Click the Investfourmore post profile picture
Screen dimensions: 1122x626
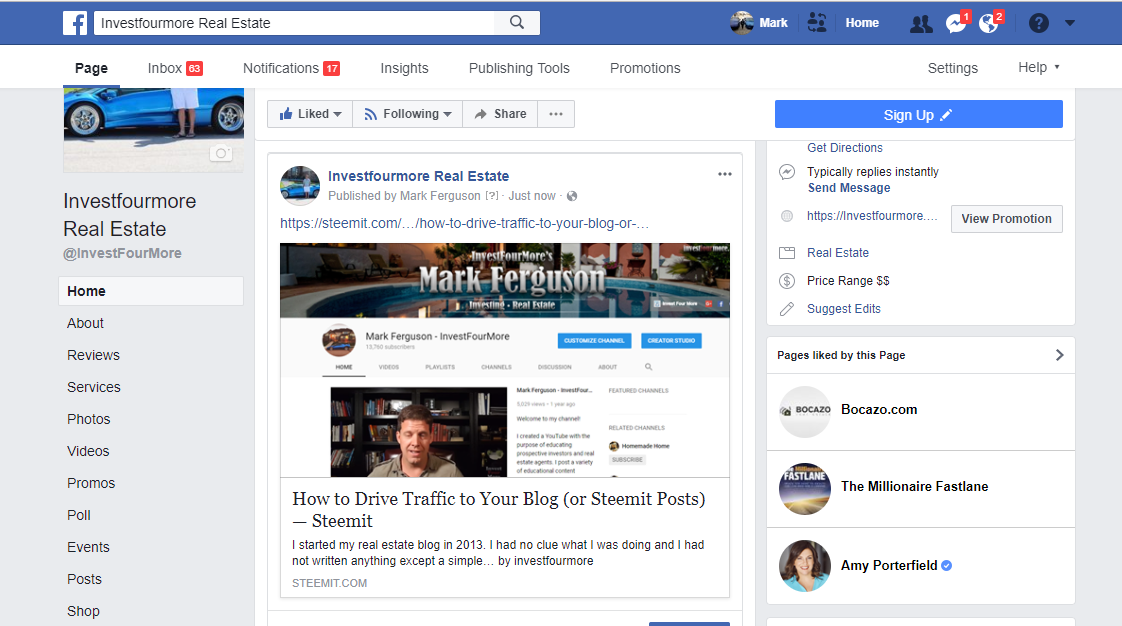tap(300, 186)
